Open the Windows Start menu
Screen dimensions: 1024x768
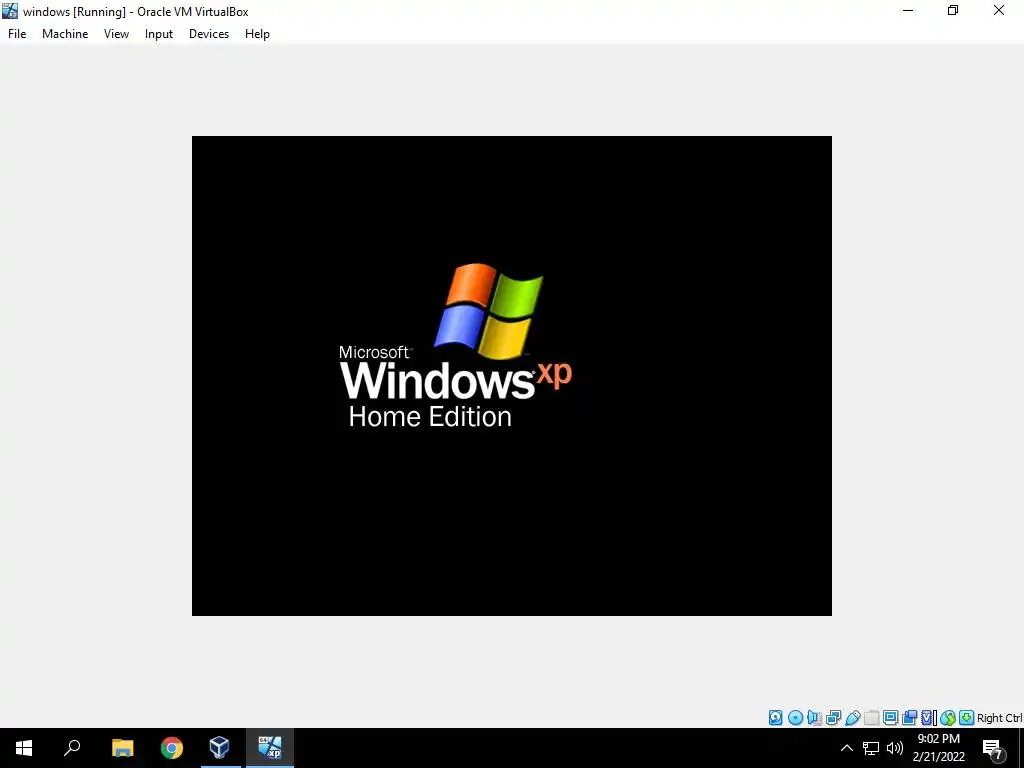pyautogui.click(x=24, y=748)
